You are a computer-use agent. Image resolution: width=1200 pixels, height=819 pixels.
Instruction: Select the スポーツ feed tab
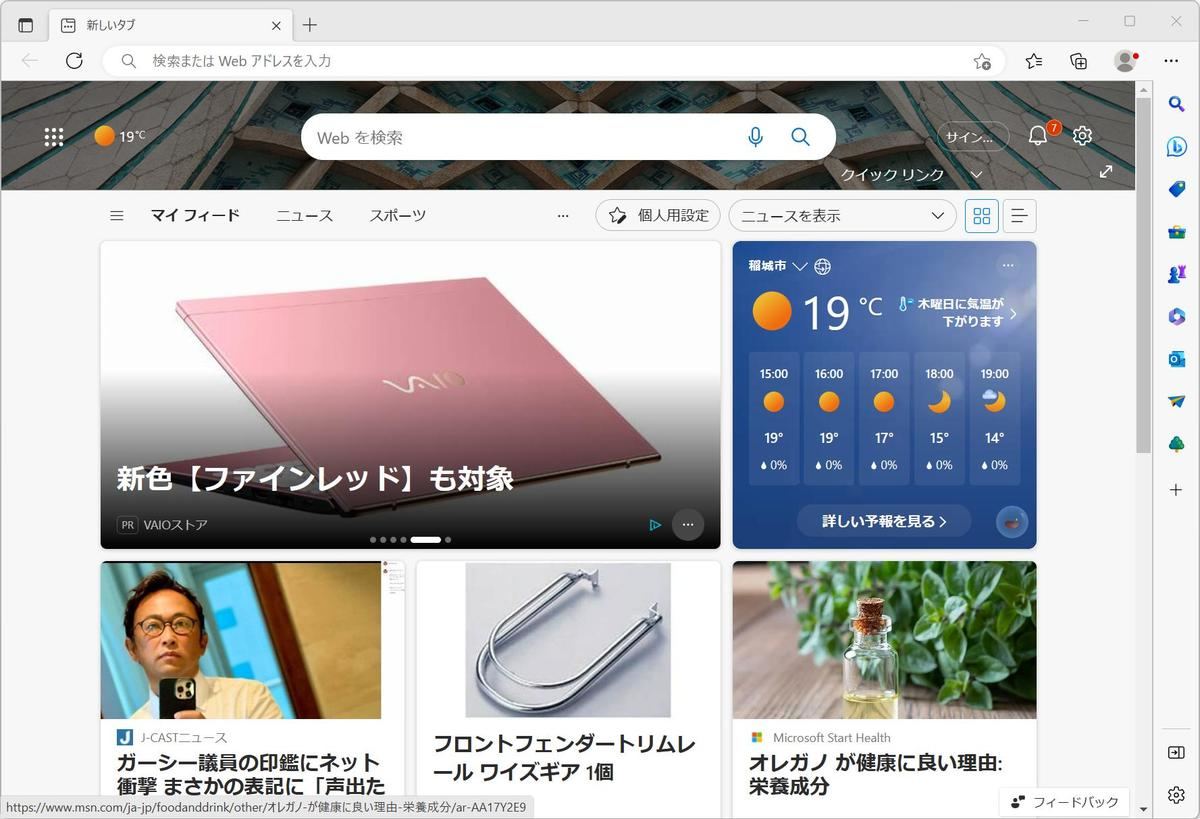coord(398,216)
